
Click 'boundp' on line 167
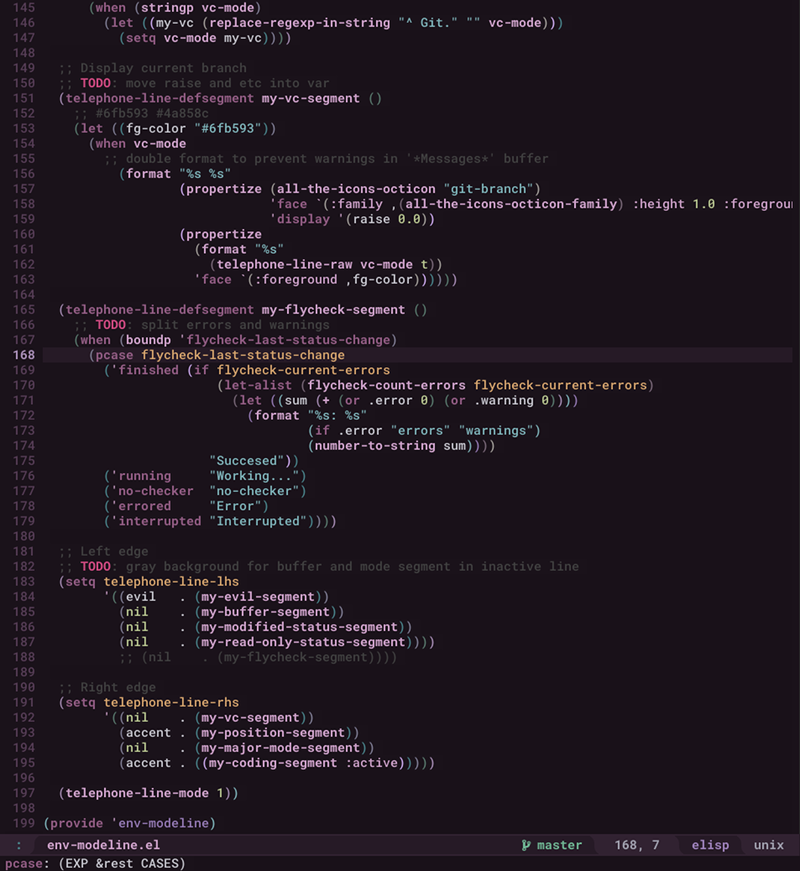click(x=148, y=340)
